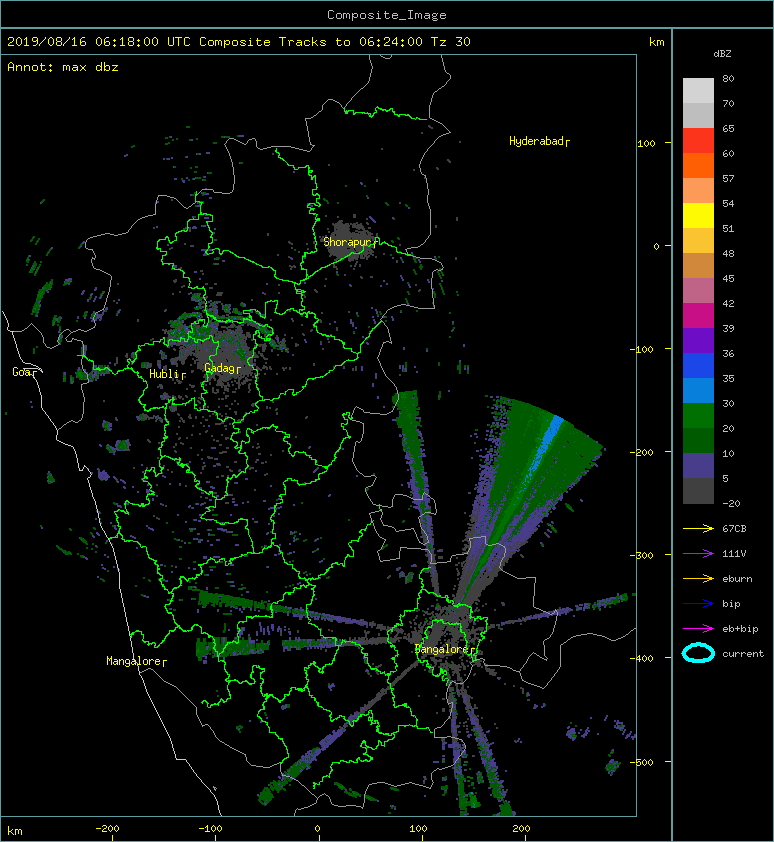Click the km unit label at the bottom left
Viewport: 774px width, 842px height.
15,831
